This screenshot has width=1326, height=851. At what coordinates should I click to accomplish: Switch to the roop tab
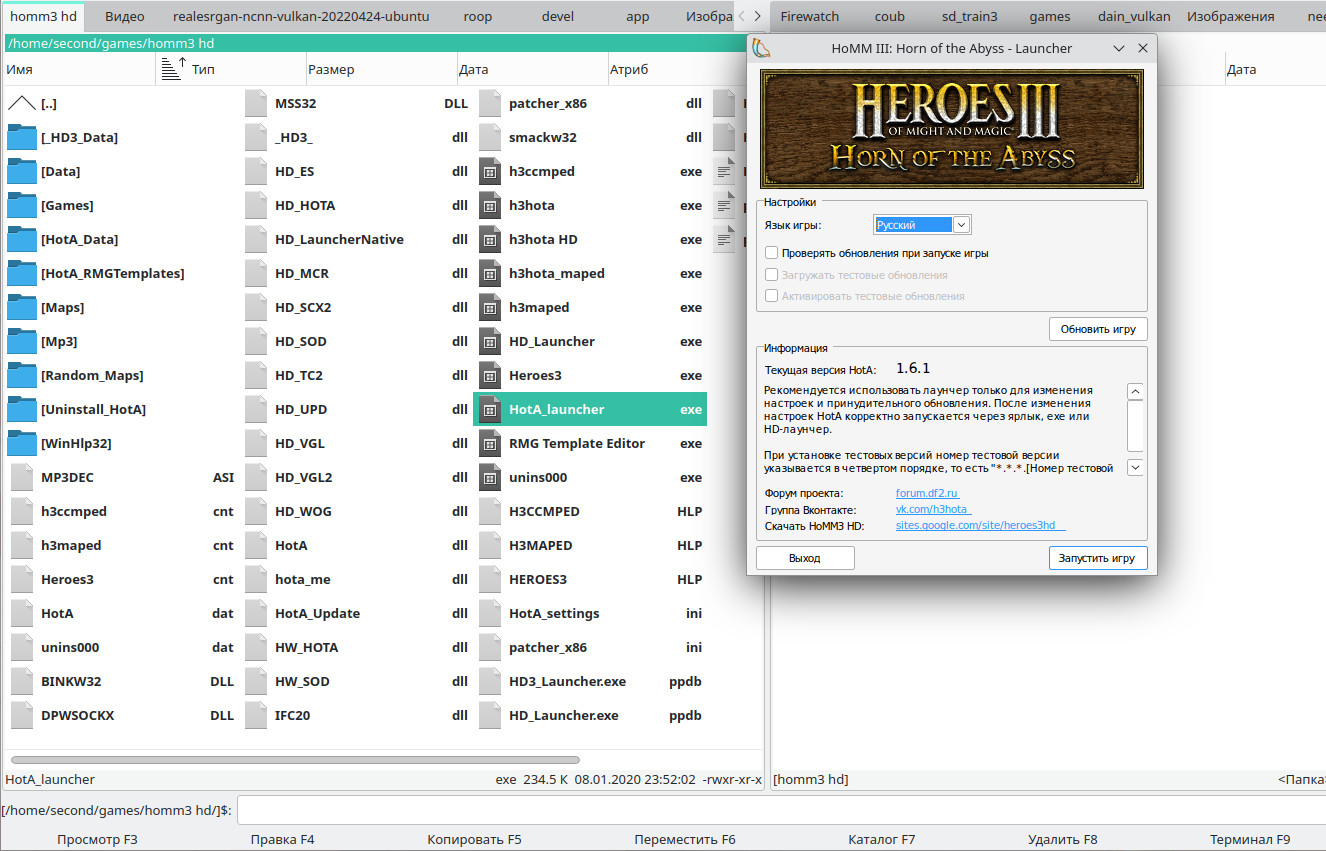478,16
